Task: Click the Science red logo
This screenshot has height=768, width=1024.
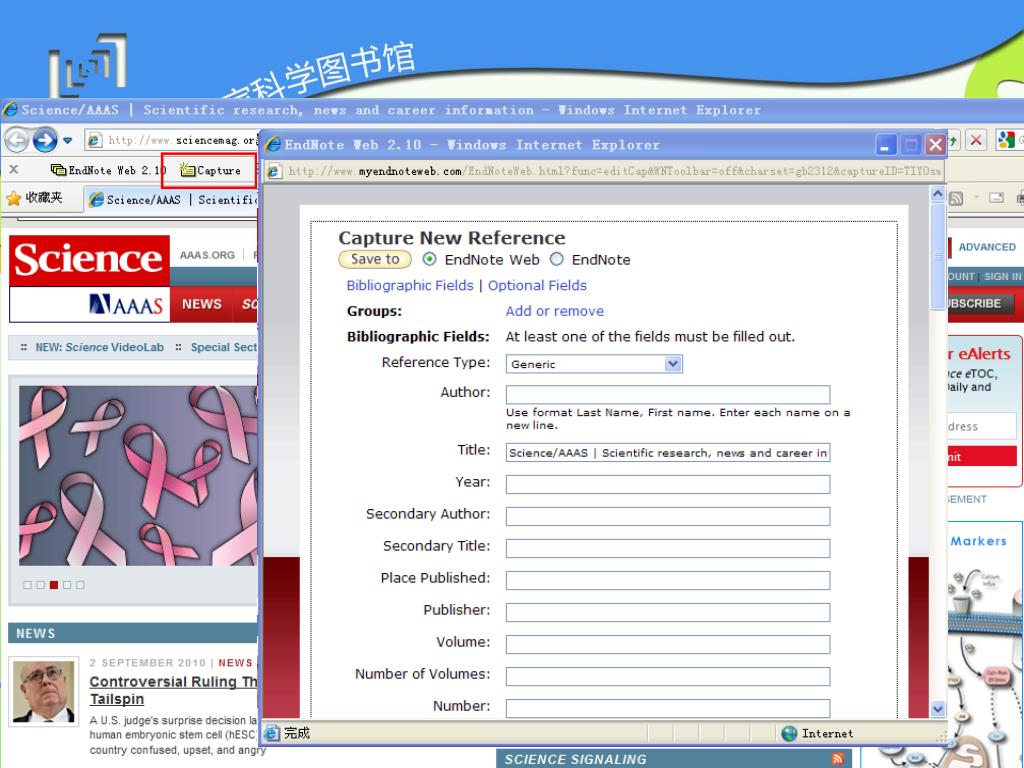Action: pos(89,260)
